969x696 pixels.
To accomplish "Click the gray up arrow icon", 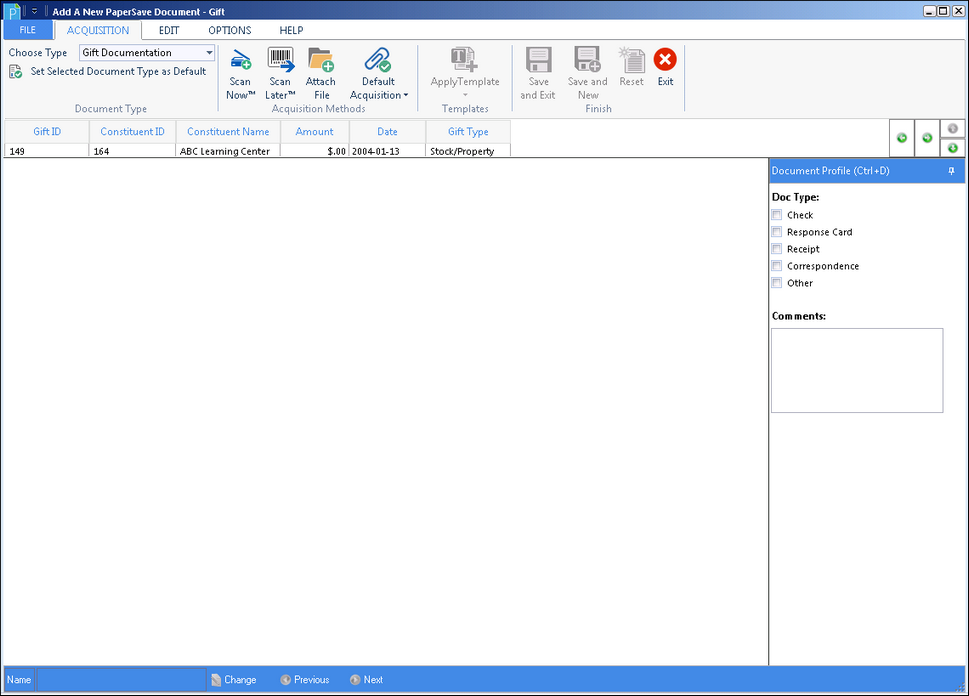I will click(952, 129).
